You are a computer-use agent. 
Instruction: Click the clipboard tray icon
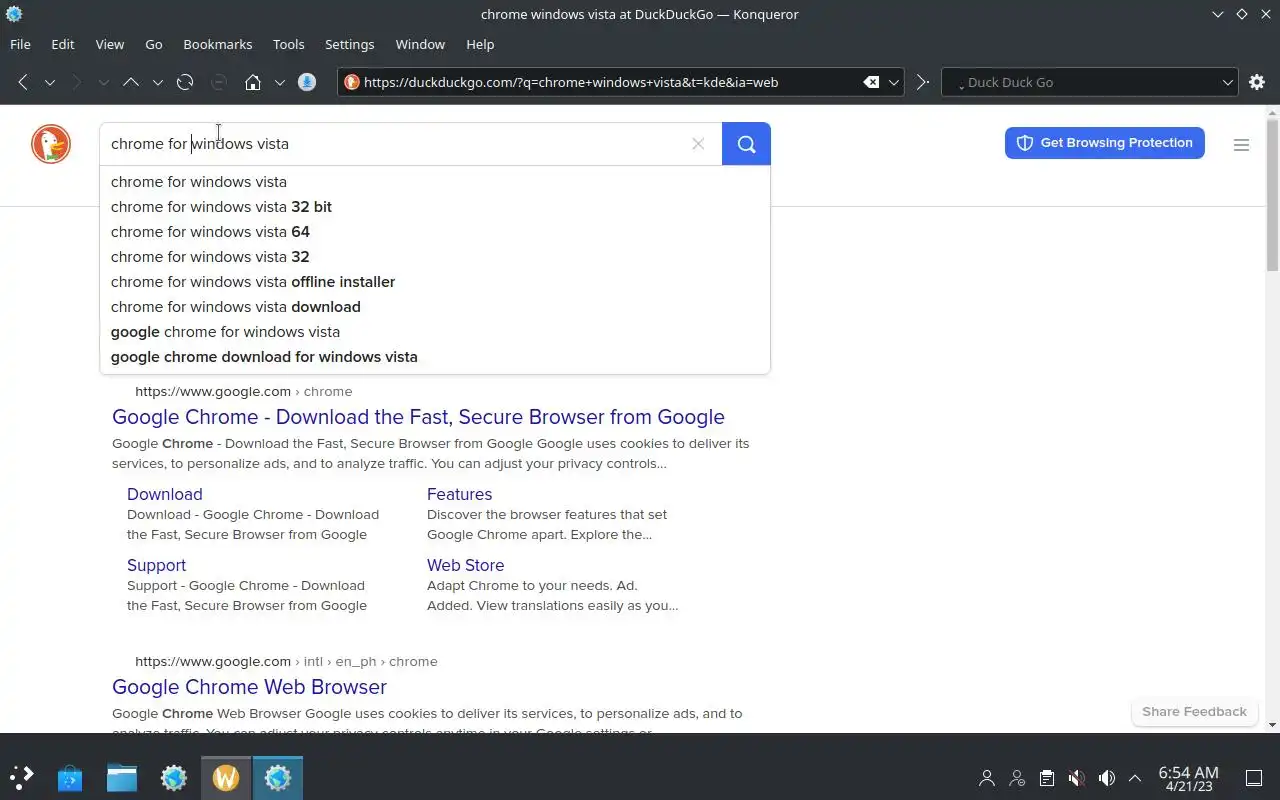pyautogui.click(x=1047, y=777)
